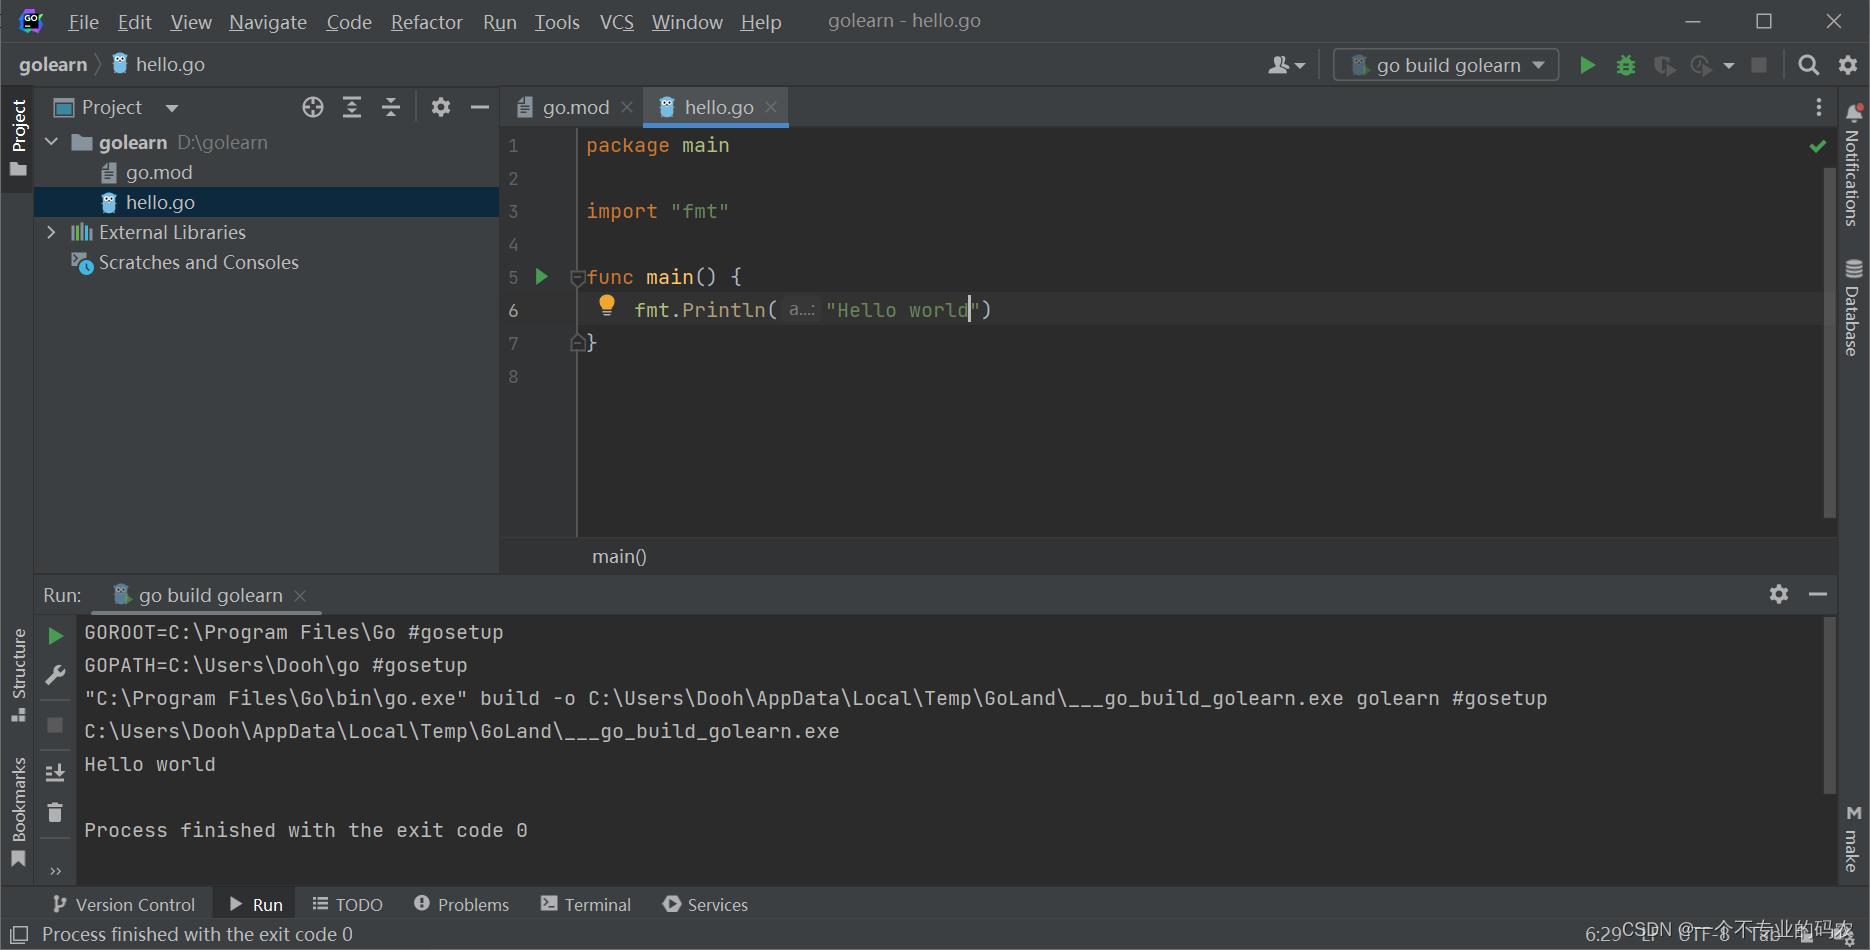Start debugging with the bug icon
1870x950 pixels.
1626,65
